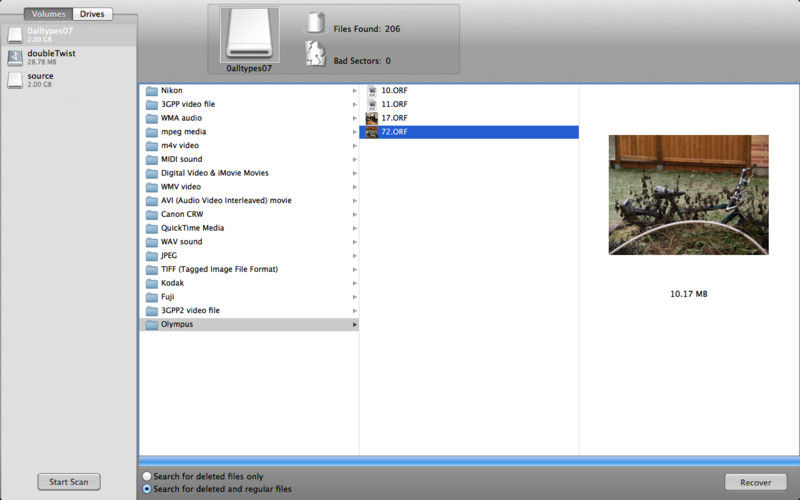800x500 pixels.
Task: Select the 17.ORF file thumbnail icon
Action: click(x=372, y=118)
